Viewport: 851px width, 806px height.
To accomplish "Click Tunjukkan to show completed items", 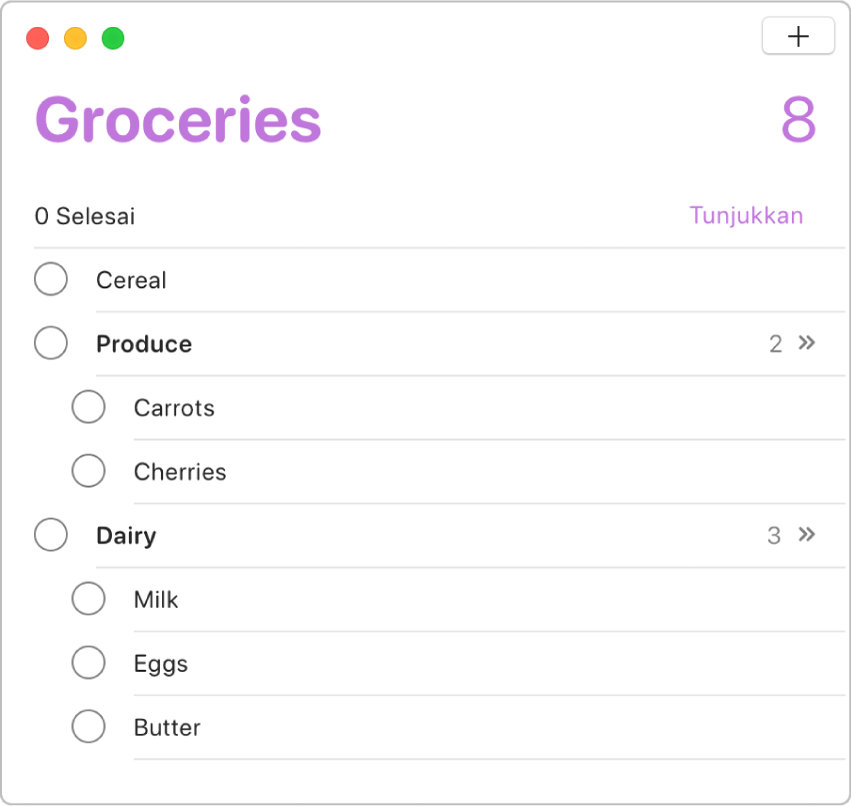I will click(746, 216).
